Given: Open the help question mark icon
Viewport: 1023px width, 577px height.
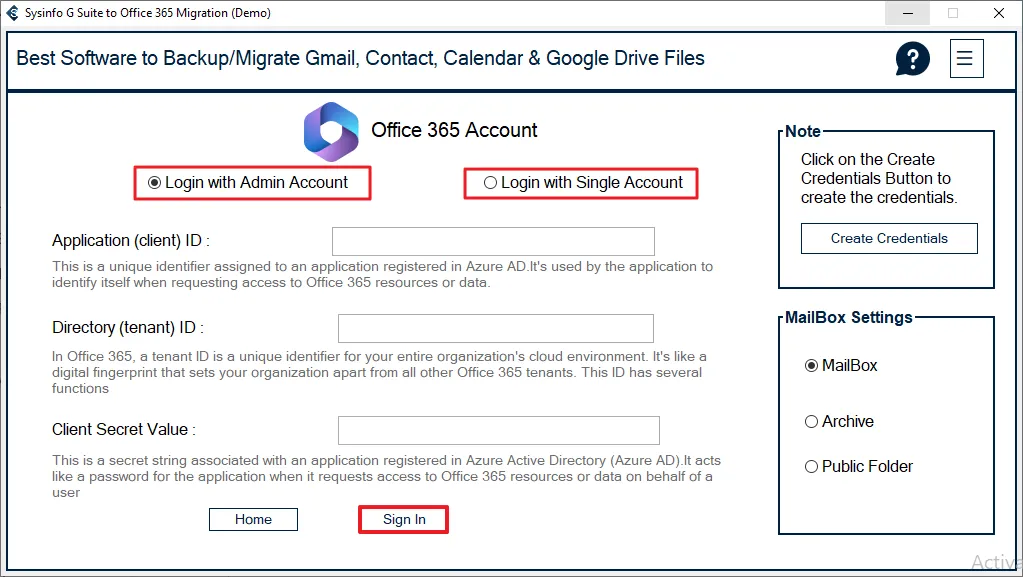Looking at the screenshot, I should [x=912, y=59].
